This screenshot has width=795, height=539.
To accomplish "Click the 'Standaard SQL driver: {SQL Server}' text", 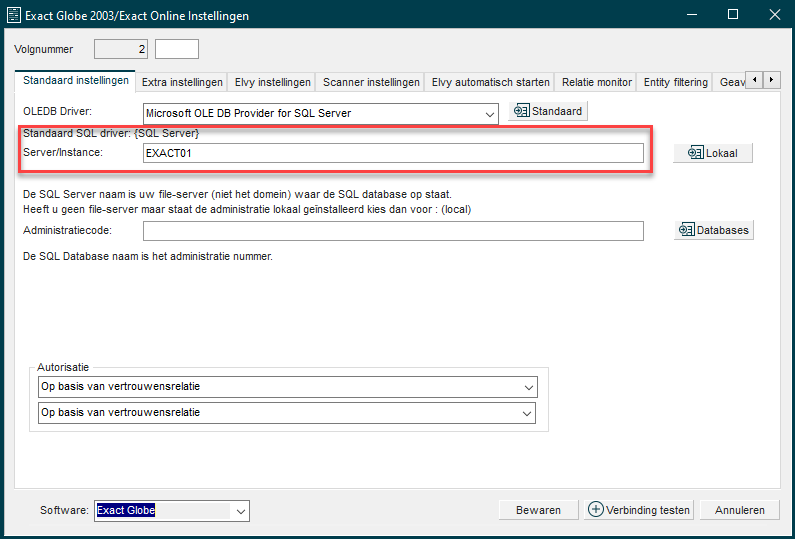I will (x=111, y=134).
